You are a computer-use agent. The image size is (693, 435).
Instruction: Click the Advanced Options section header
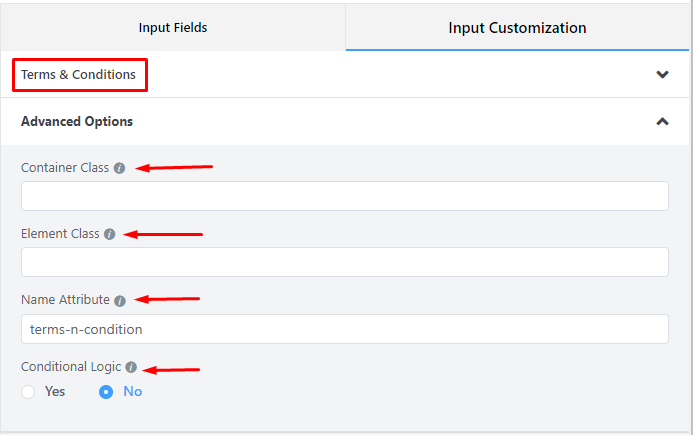77,122
